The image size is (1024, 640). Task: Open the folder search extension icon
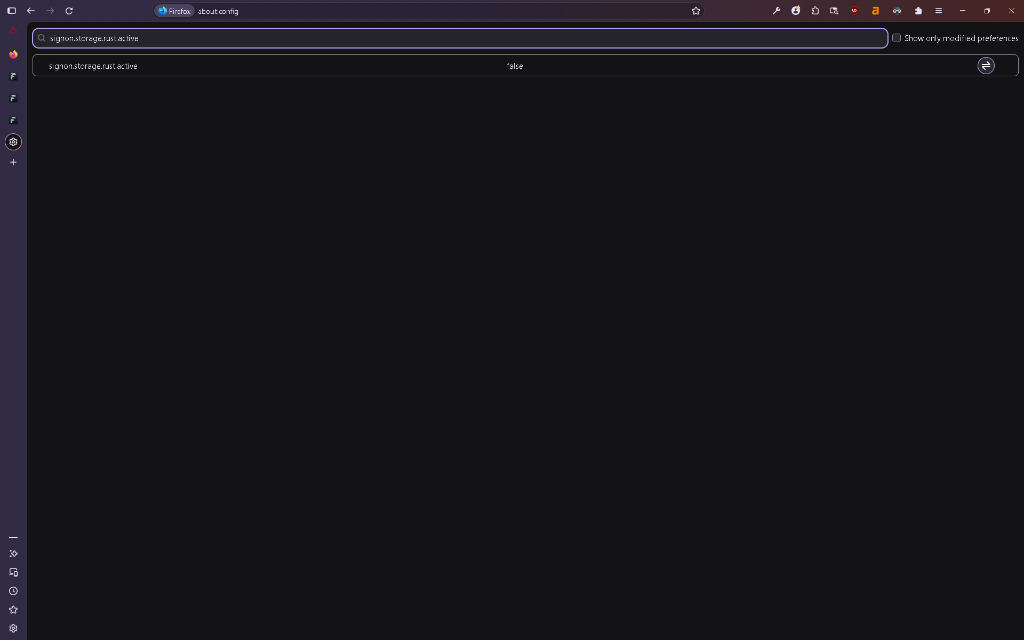click(x=834, y=10)
